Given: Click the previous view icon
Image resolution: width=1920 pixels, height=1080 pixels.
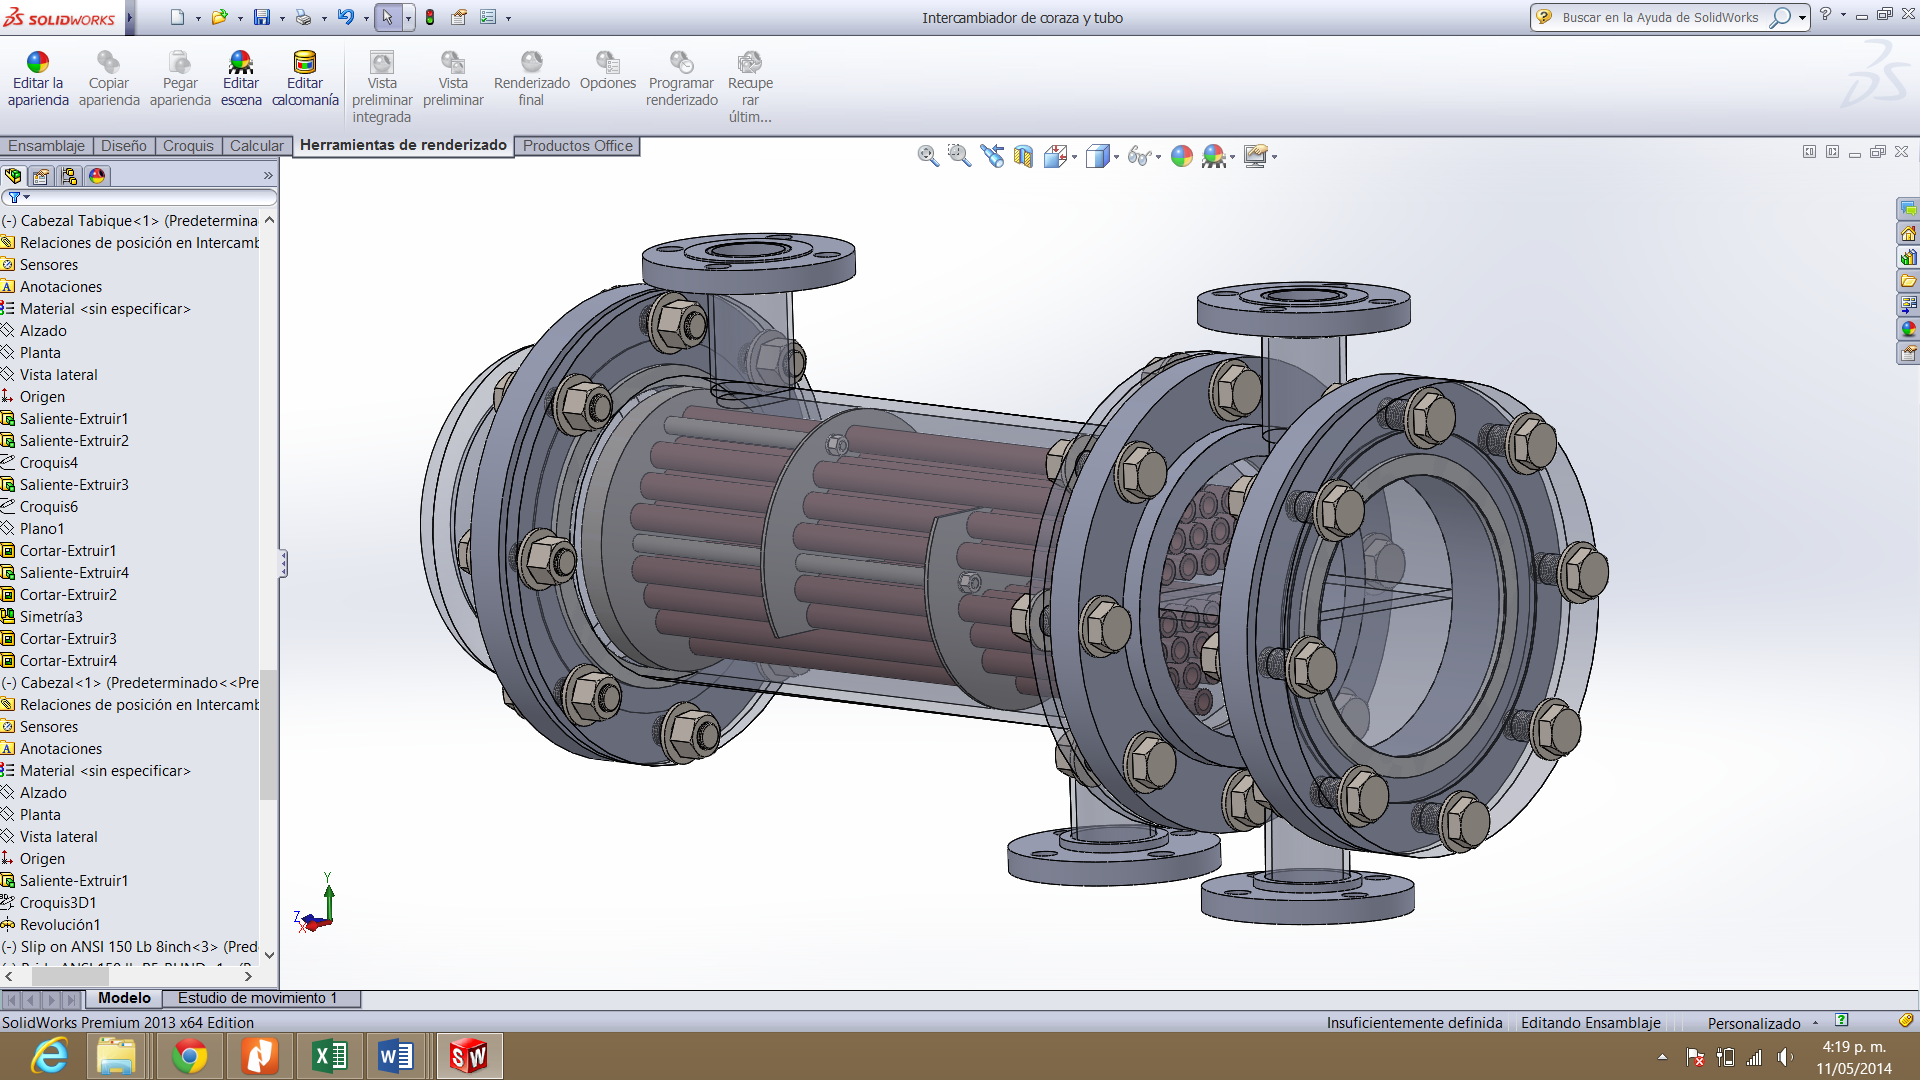Looking at the screenshot, I should [991, 156].
